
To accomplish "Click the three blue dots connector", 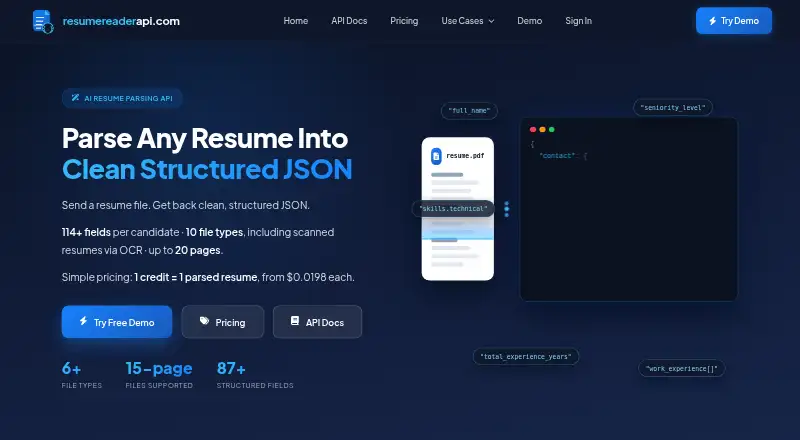I will tap(507, 209).
